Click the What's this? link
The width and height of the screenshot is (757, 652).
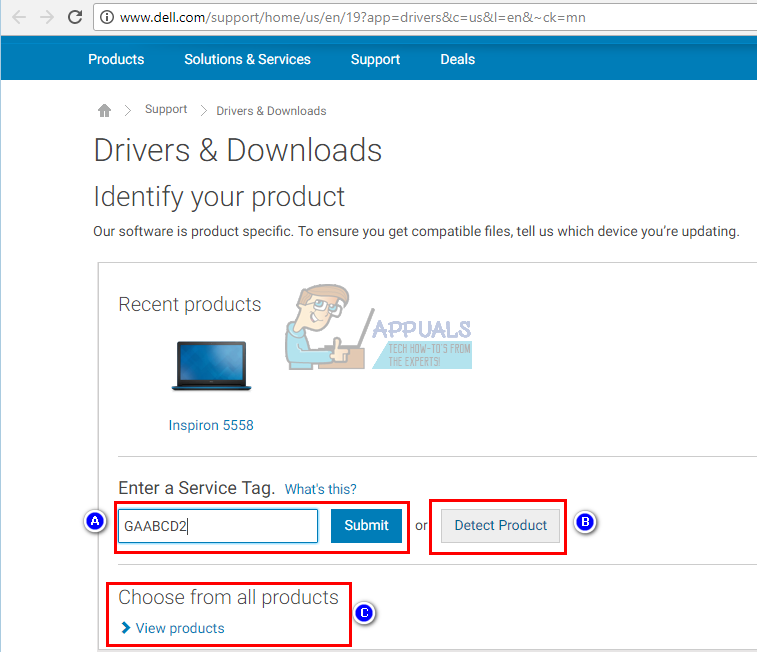click(321, 489)
